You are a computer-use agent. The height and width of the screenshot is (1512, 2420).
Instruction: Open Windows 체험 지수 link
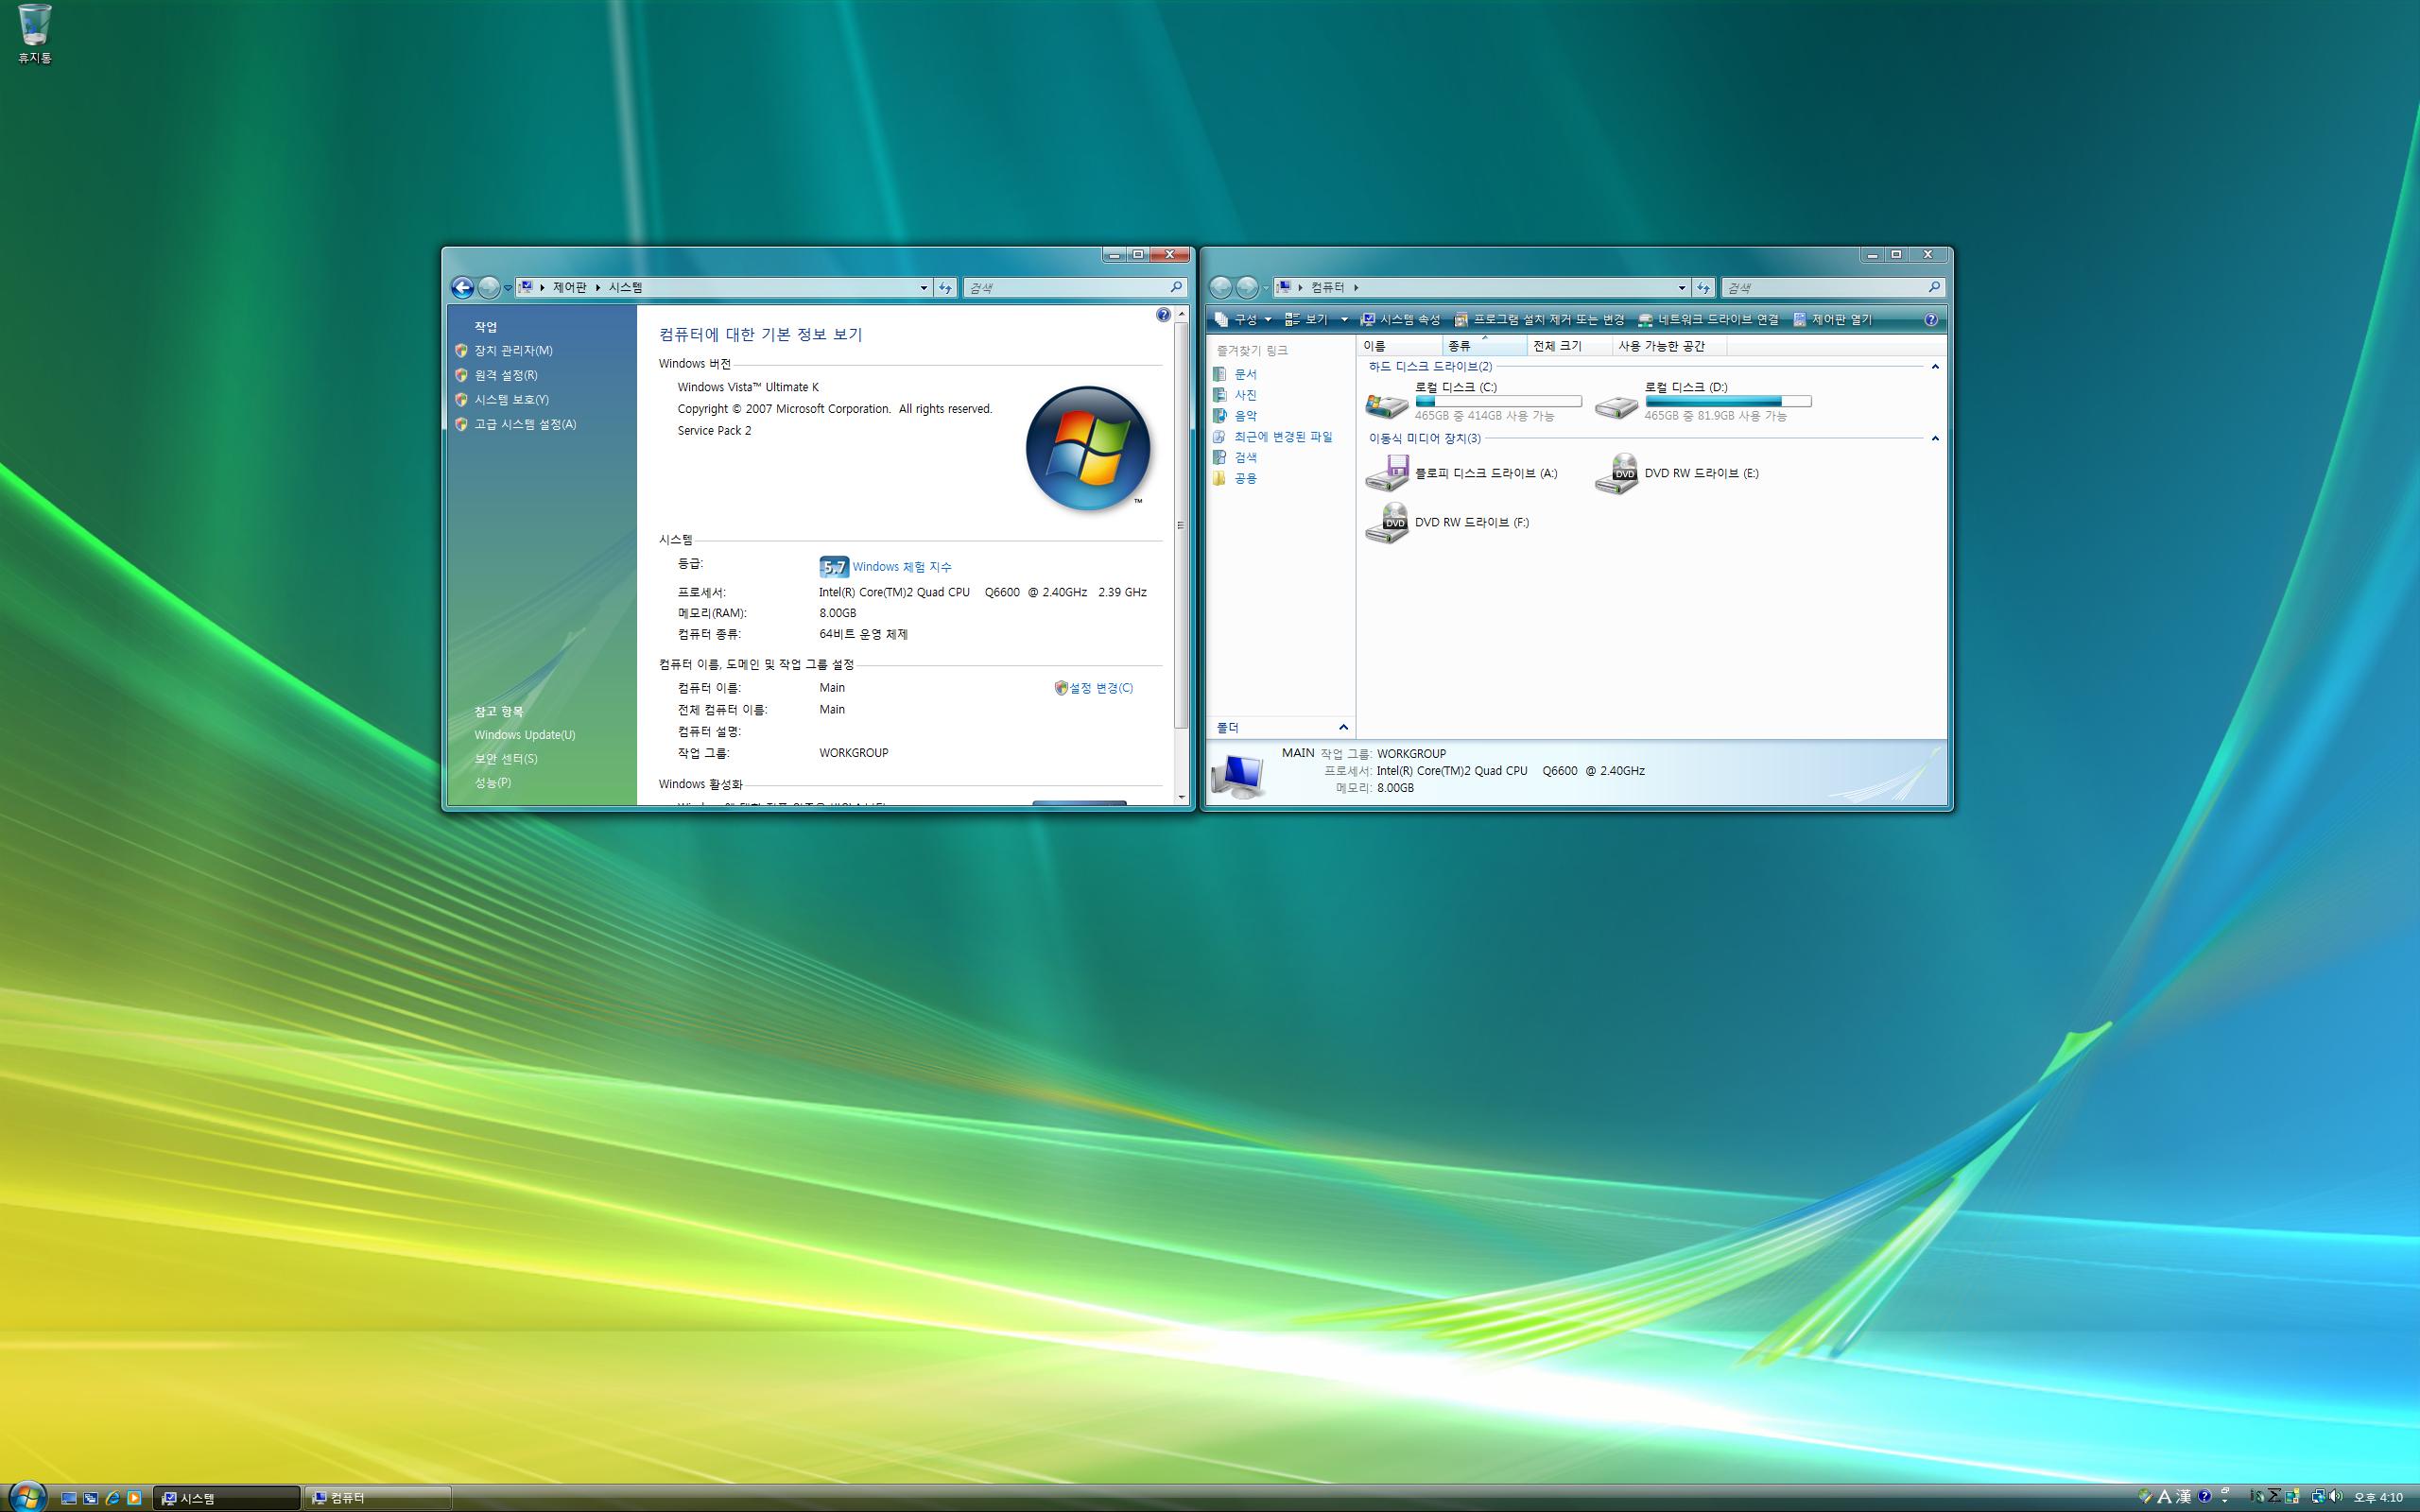coord(902,567)
